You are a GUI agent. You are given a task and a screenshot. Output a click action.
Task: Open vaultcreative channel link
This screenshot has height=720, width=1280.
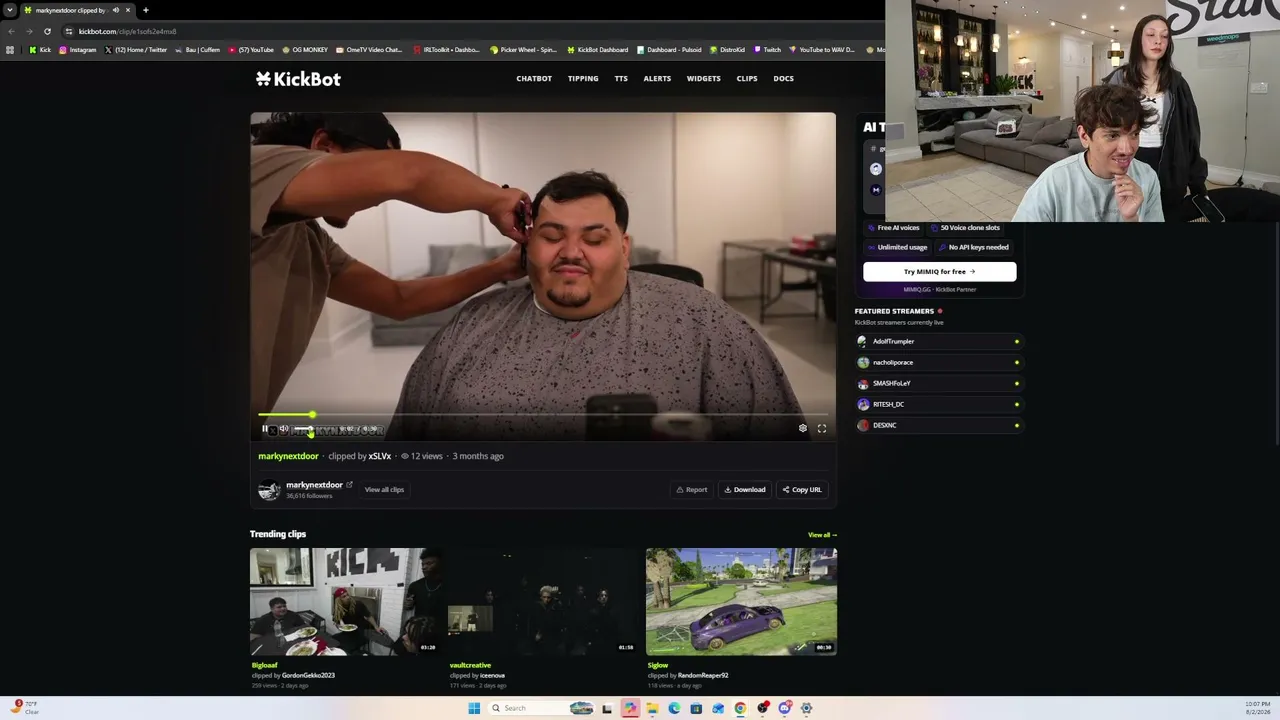point(470,665)
